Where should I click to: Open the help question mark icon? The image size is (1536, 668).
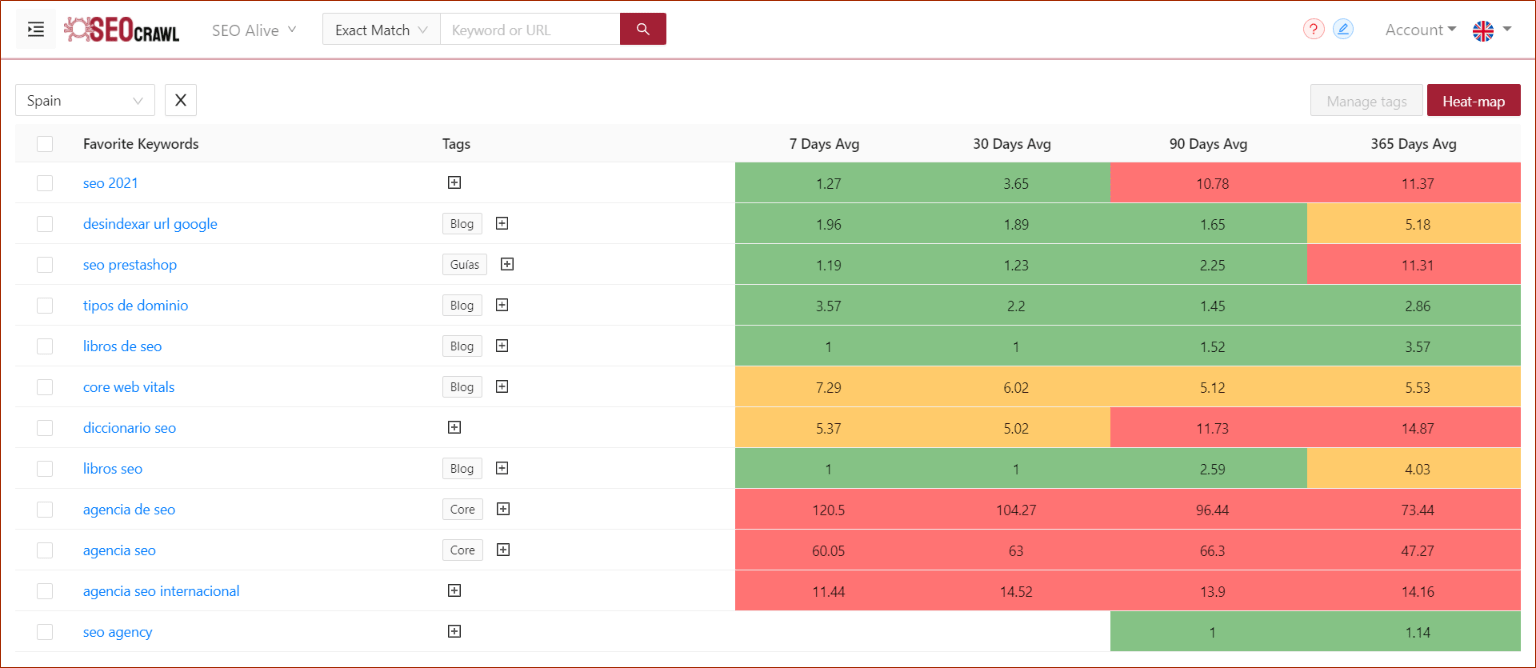[x=1313, y=30]
